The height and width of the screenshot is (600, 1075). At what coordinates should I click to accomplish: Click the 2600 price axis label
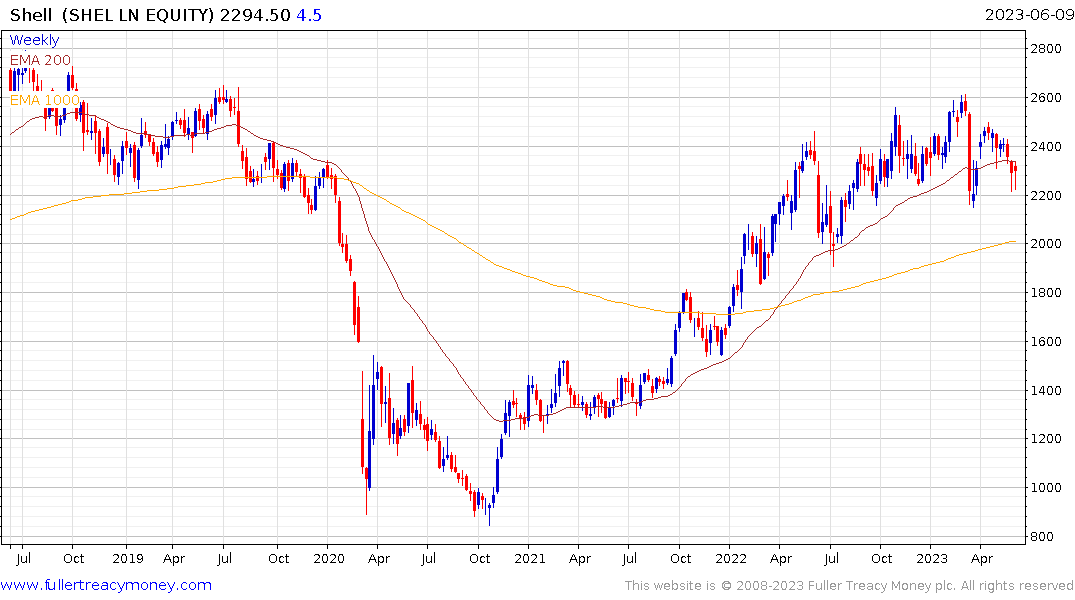click(x=1046, y=97)
